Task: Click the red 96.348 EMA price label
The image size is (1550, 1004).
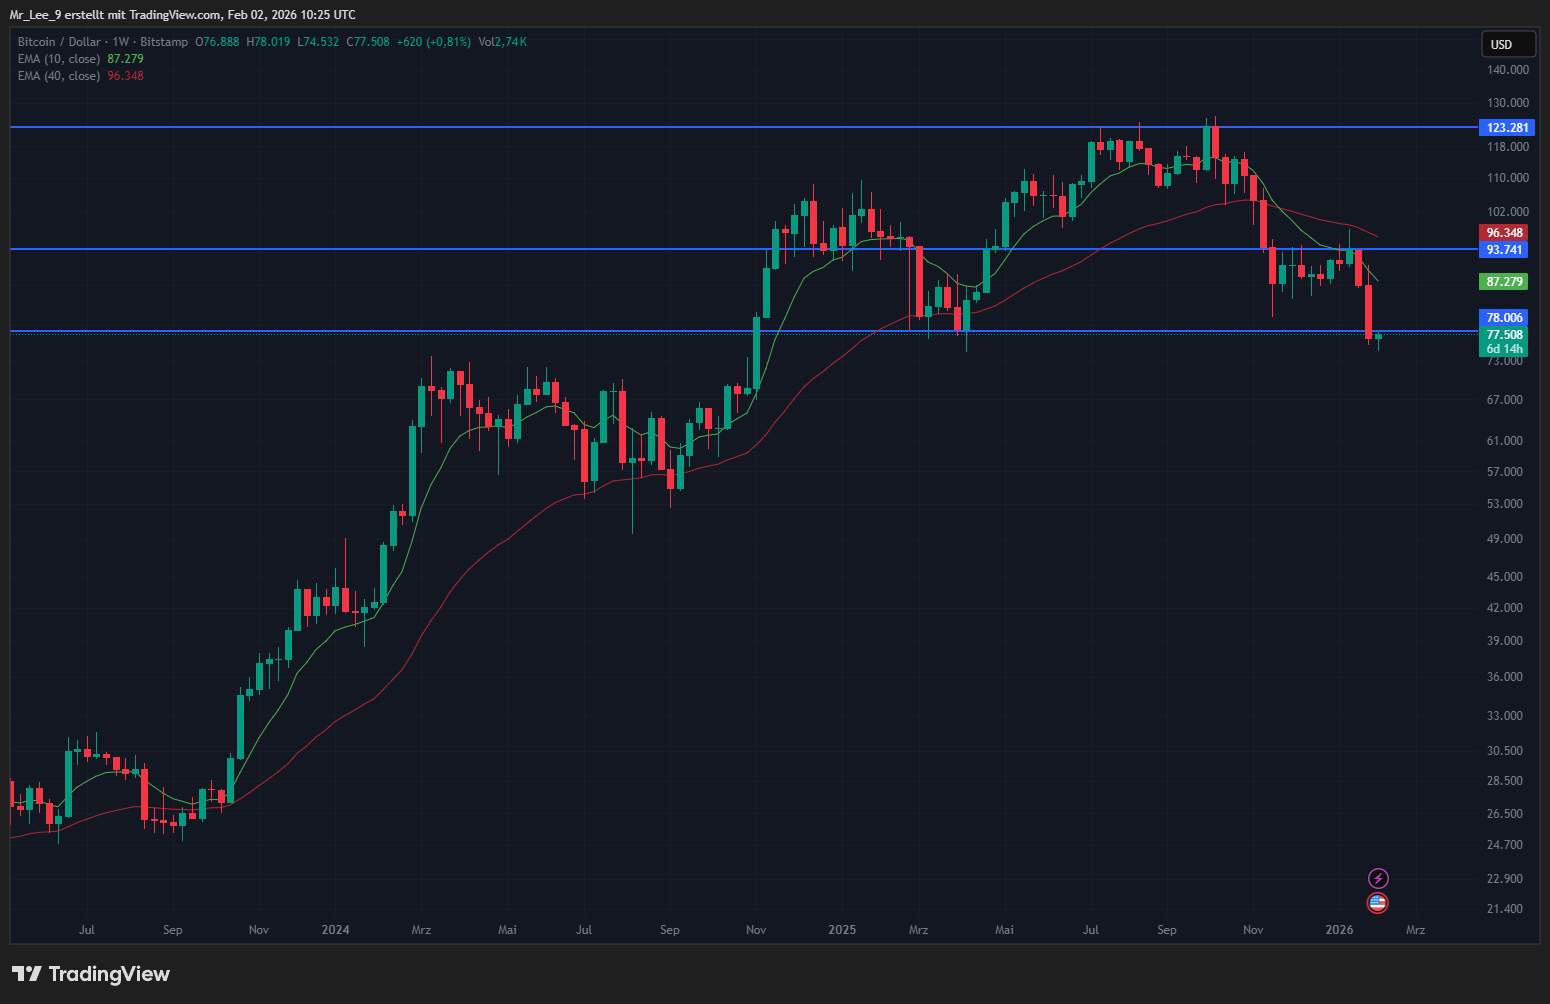Action: (x=1504, y=233)
